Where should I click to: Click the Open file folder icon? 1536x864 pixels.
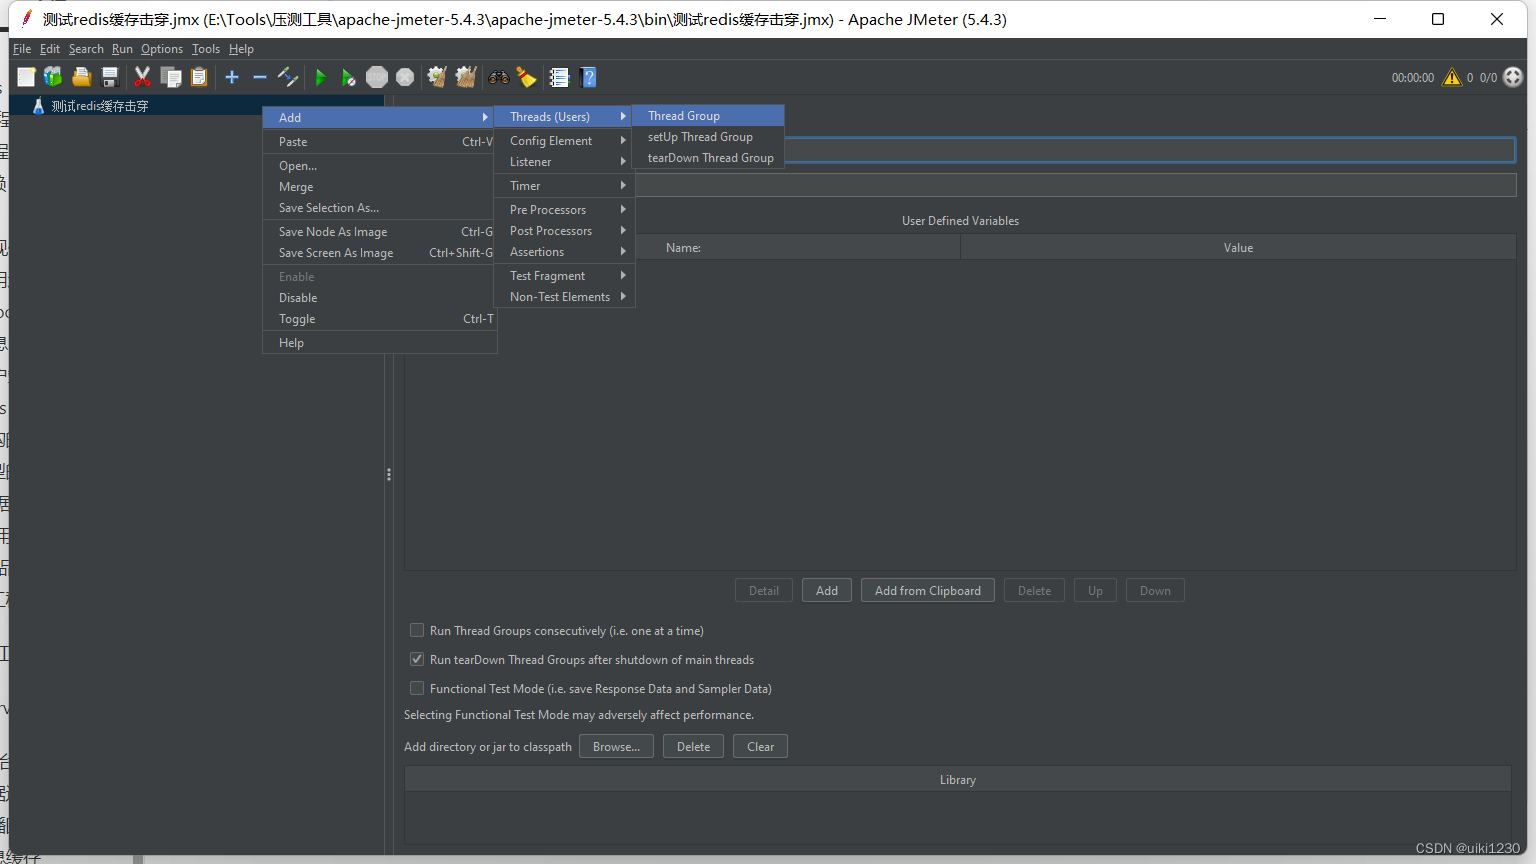pos(82,77)
